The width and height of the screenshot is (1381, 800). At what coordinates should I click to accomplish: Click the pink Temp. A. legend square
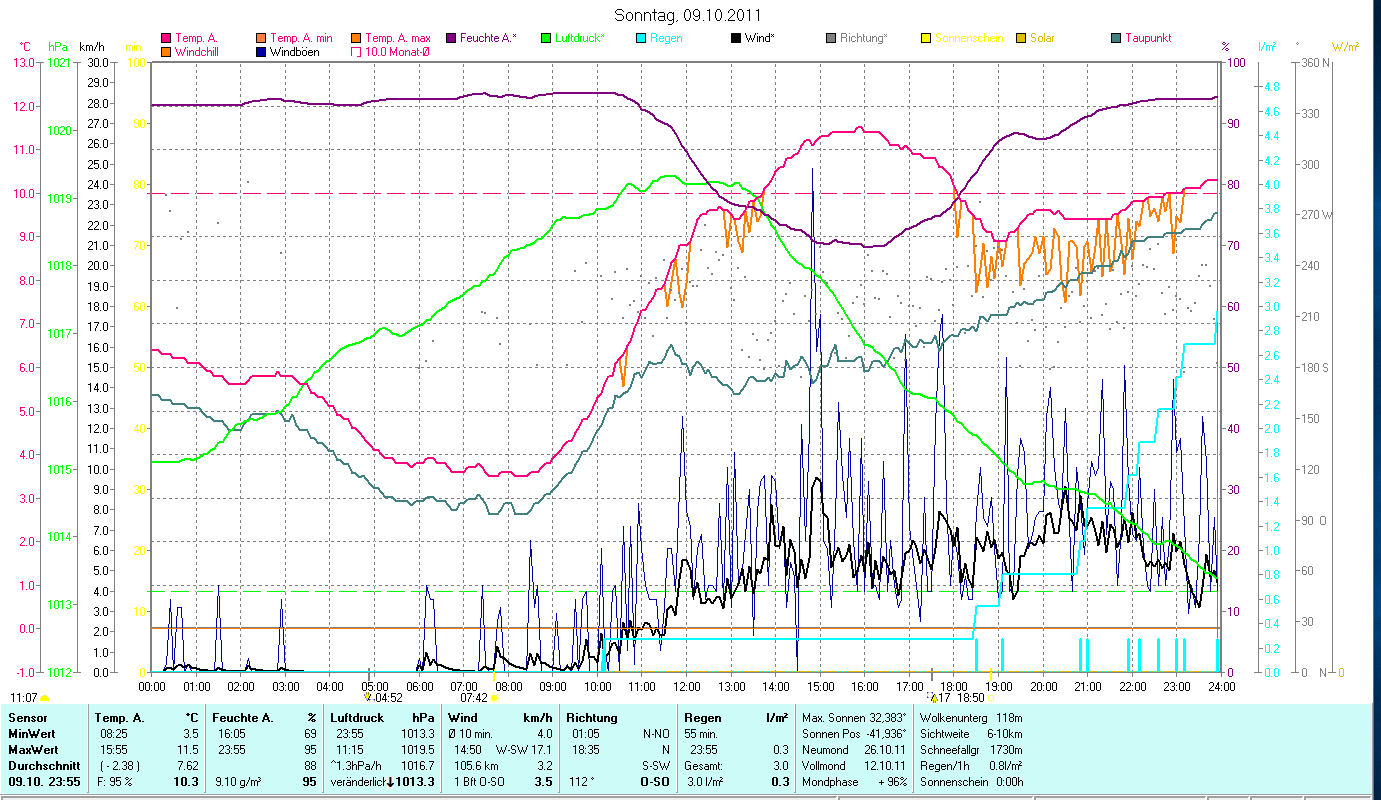(x=166, y=38)
